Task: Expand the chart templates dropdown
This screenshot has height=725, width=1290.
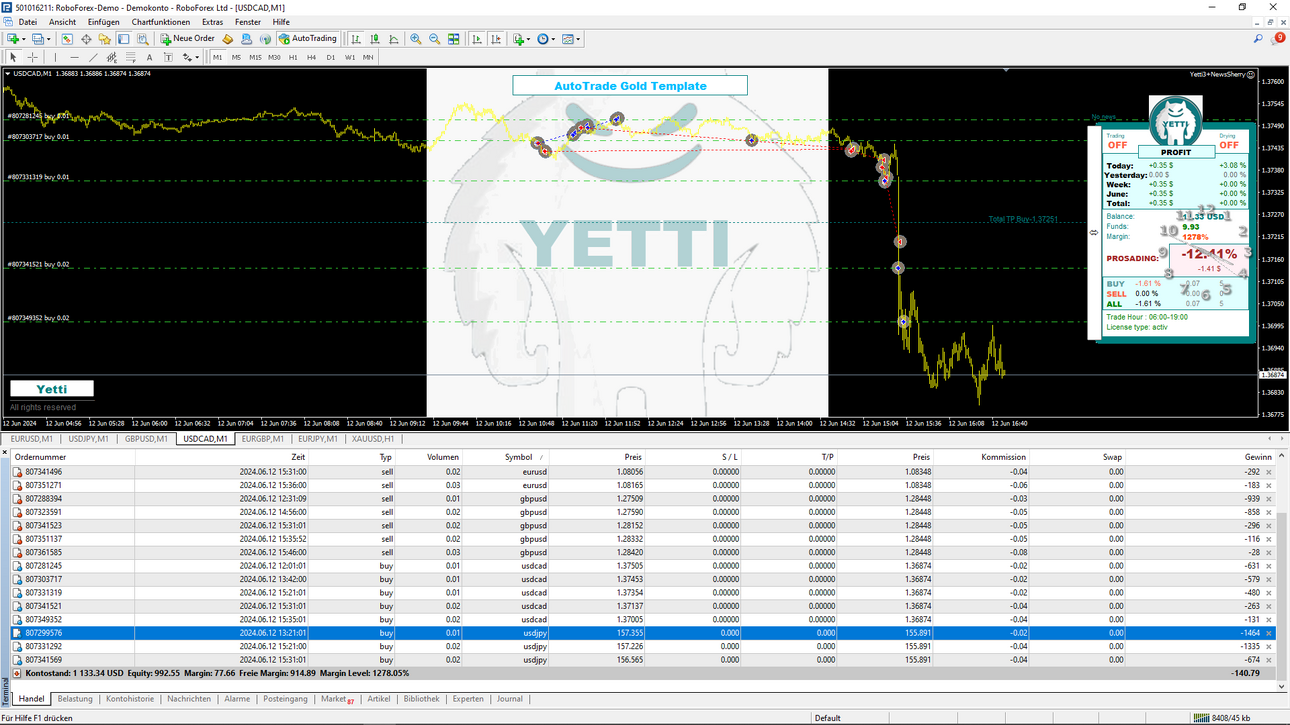Action: point(579,39)
